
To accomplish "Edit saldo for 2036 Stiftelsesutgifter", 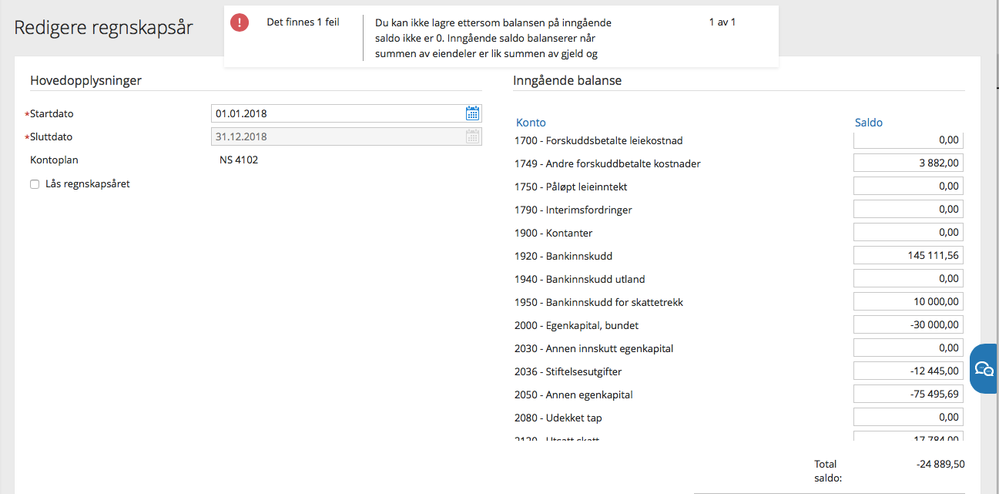I will click(x=908, y=371).
